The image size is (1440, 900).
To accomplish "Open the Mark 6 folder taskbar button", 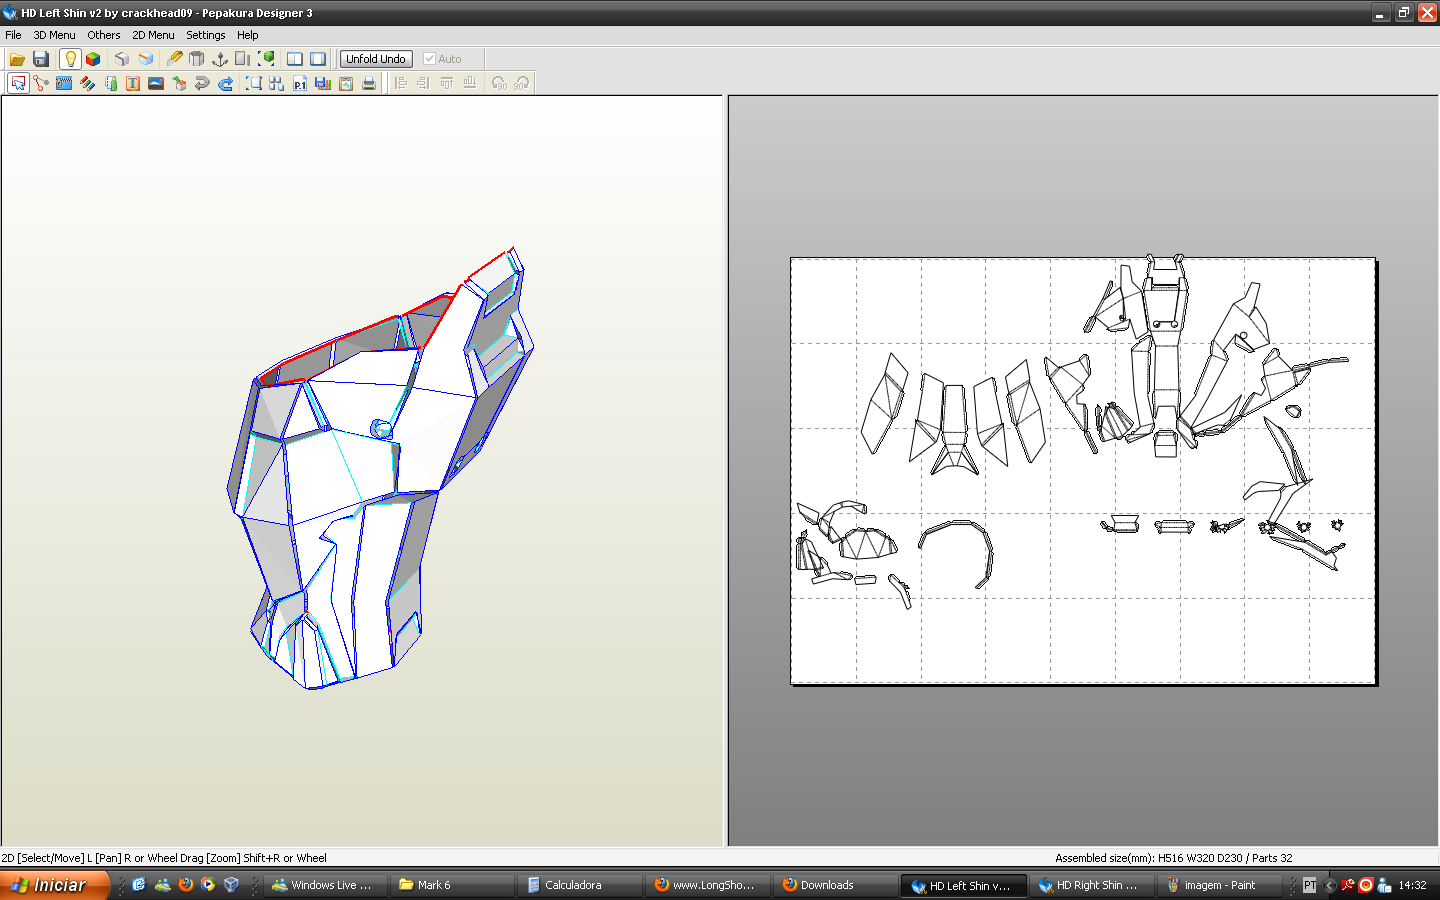I will (x=453, y=885).
